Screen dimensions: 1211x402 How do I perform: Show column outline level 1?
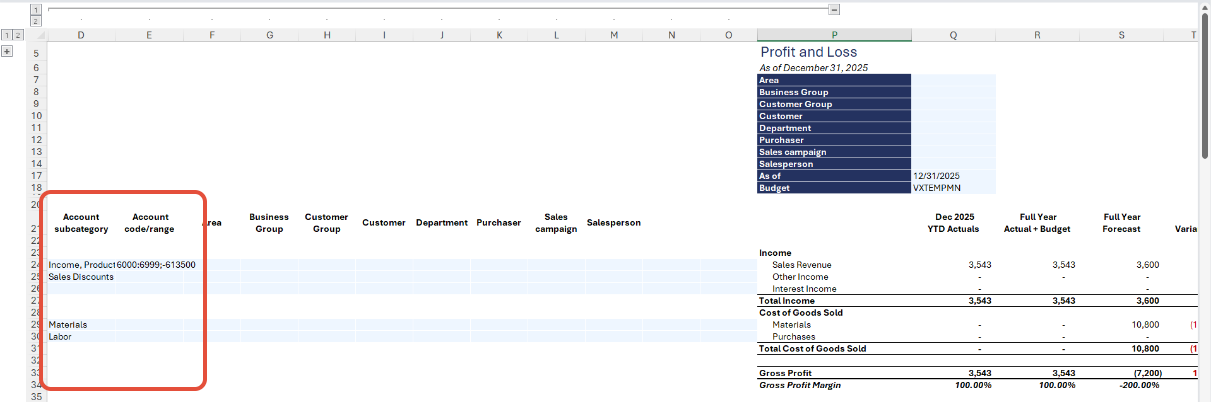(36, 9)
